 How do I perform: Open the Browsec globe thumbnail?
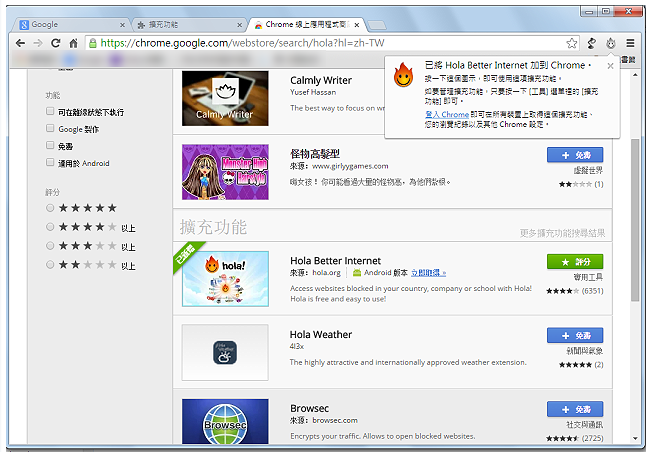[x=225, y=422]
